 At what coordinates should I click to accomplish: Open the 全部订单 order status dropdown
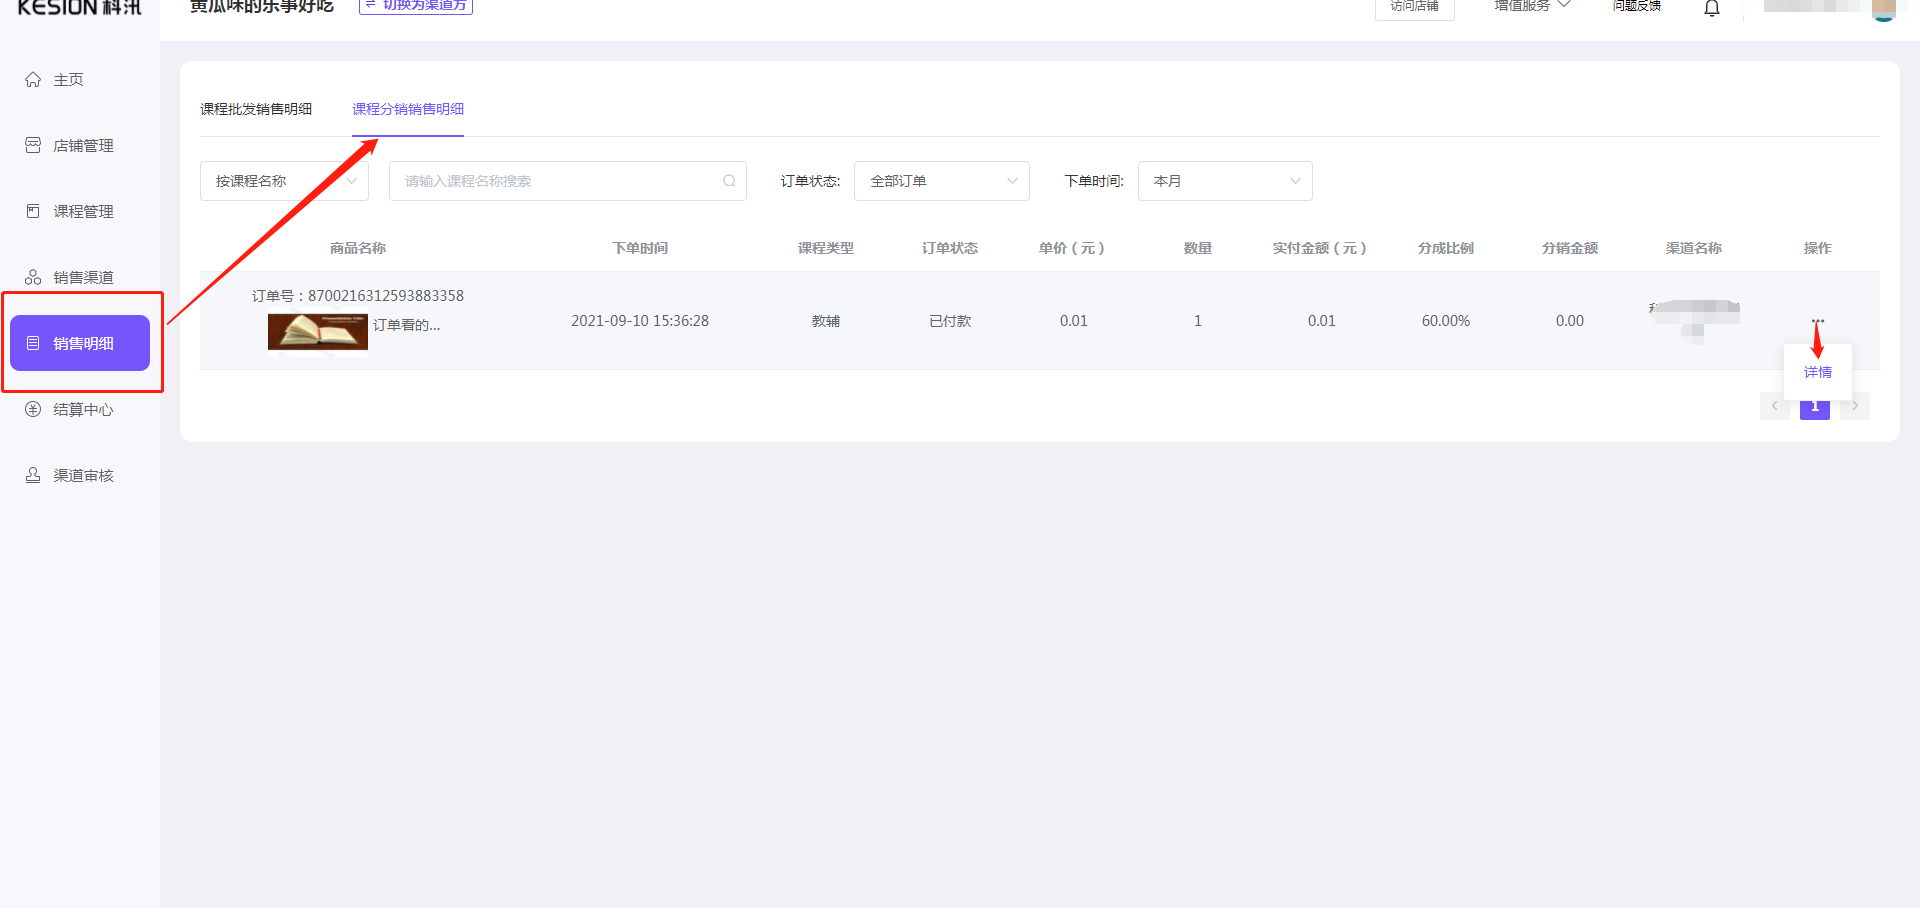pyautogui.click(x=941, y=181)
